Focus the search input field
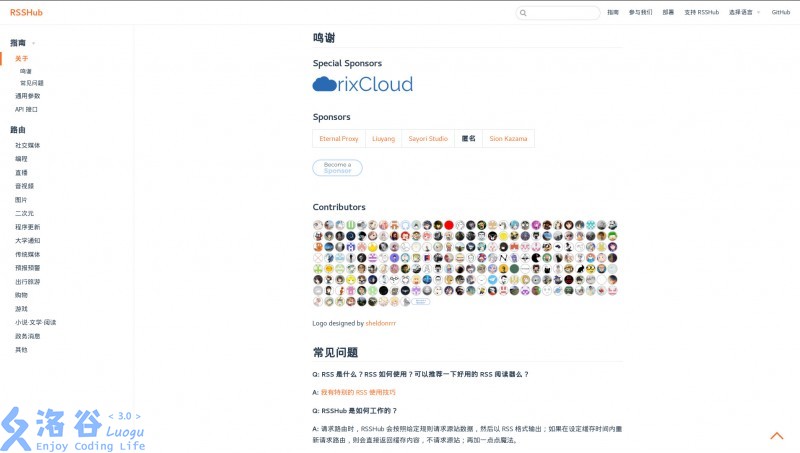The width and height of the screenshot is (800, 453). 562,13
